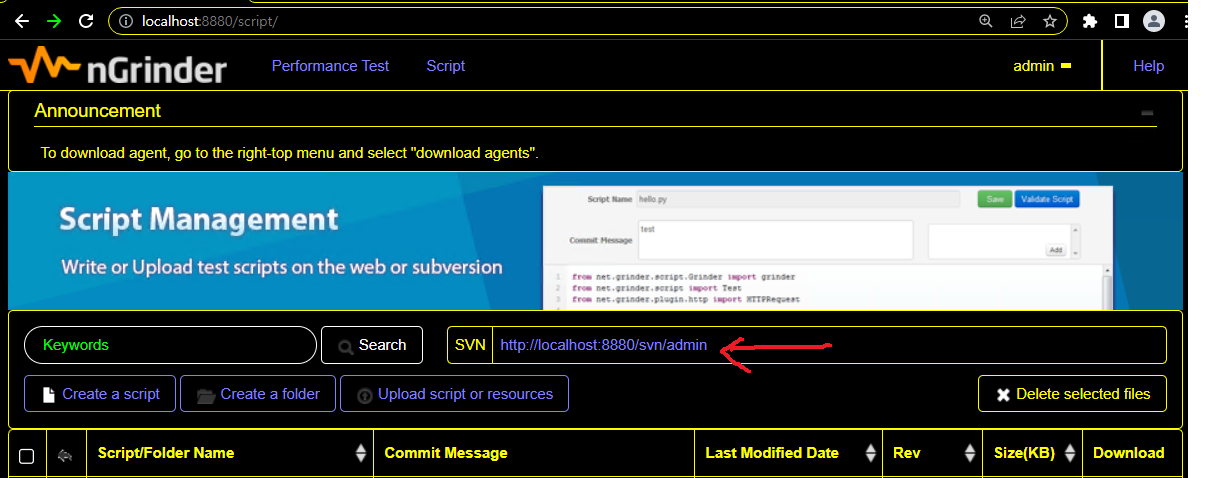This screenshot has width=1206, height=478.
Task: Sort by Script/Folder Name column
Action: pyautogui.click(x=230, y=453)
